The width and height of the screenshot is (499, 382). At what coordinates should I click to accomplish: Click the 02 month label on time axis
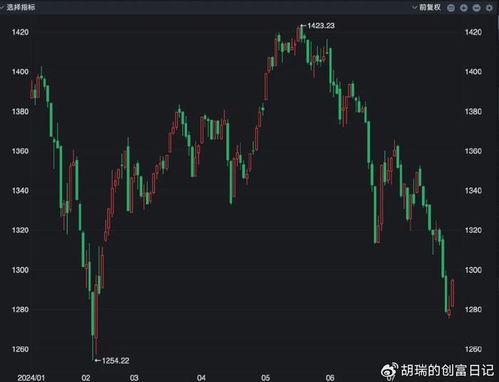tap(86, 378)
